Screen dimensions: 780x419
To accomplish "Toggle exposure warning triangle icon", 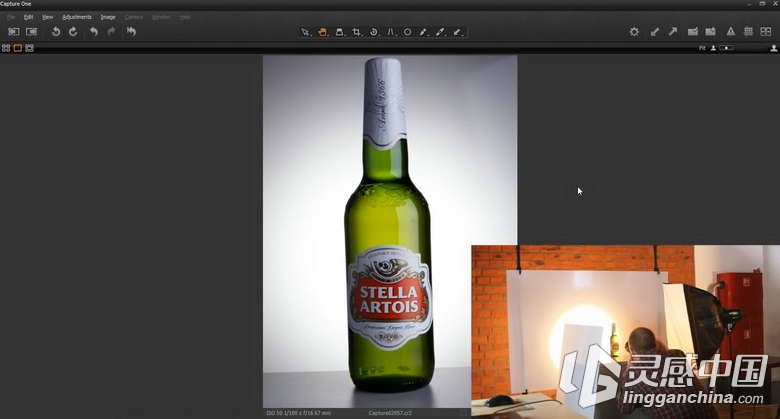I will click(731, 32).
